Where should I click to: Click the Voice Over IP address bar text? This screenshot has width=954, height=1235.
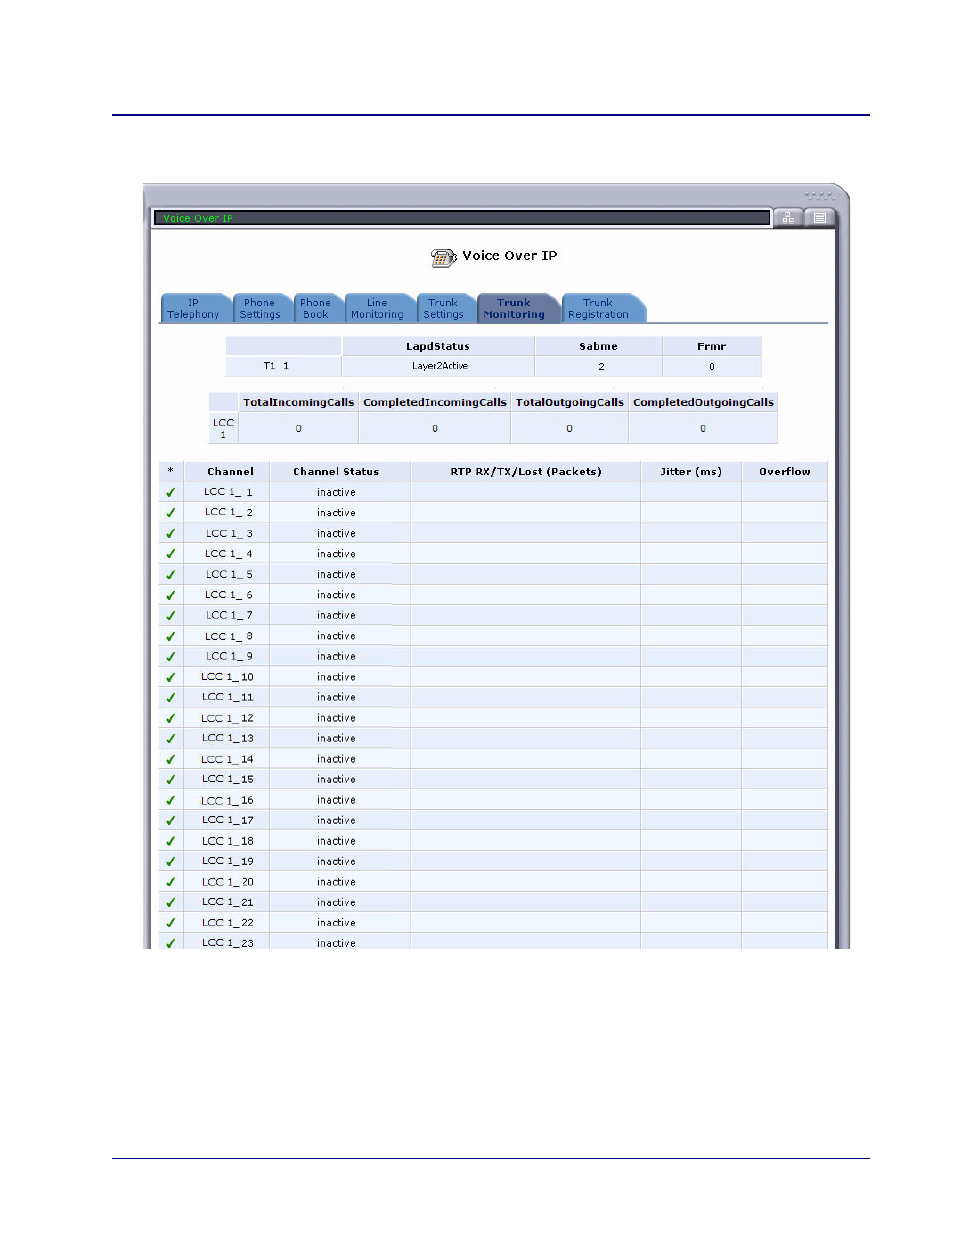click(198, 218)
